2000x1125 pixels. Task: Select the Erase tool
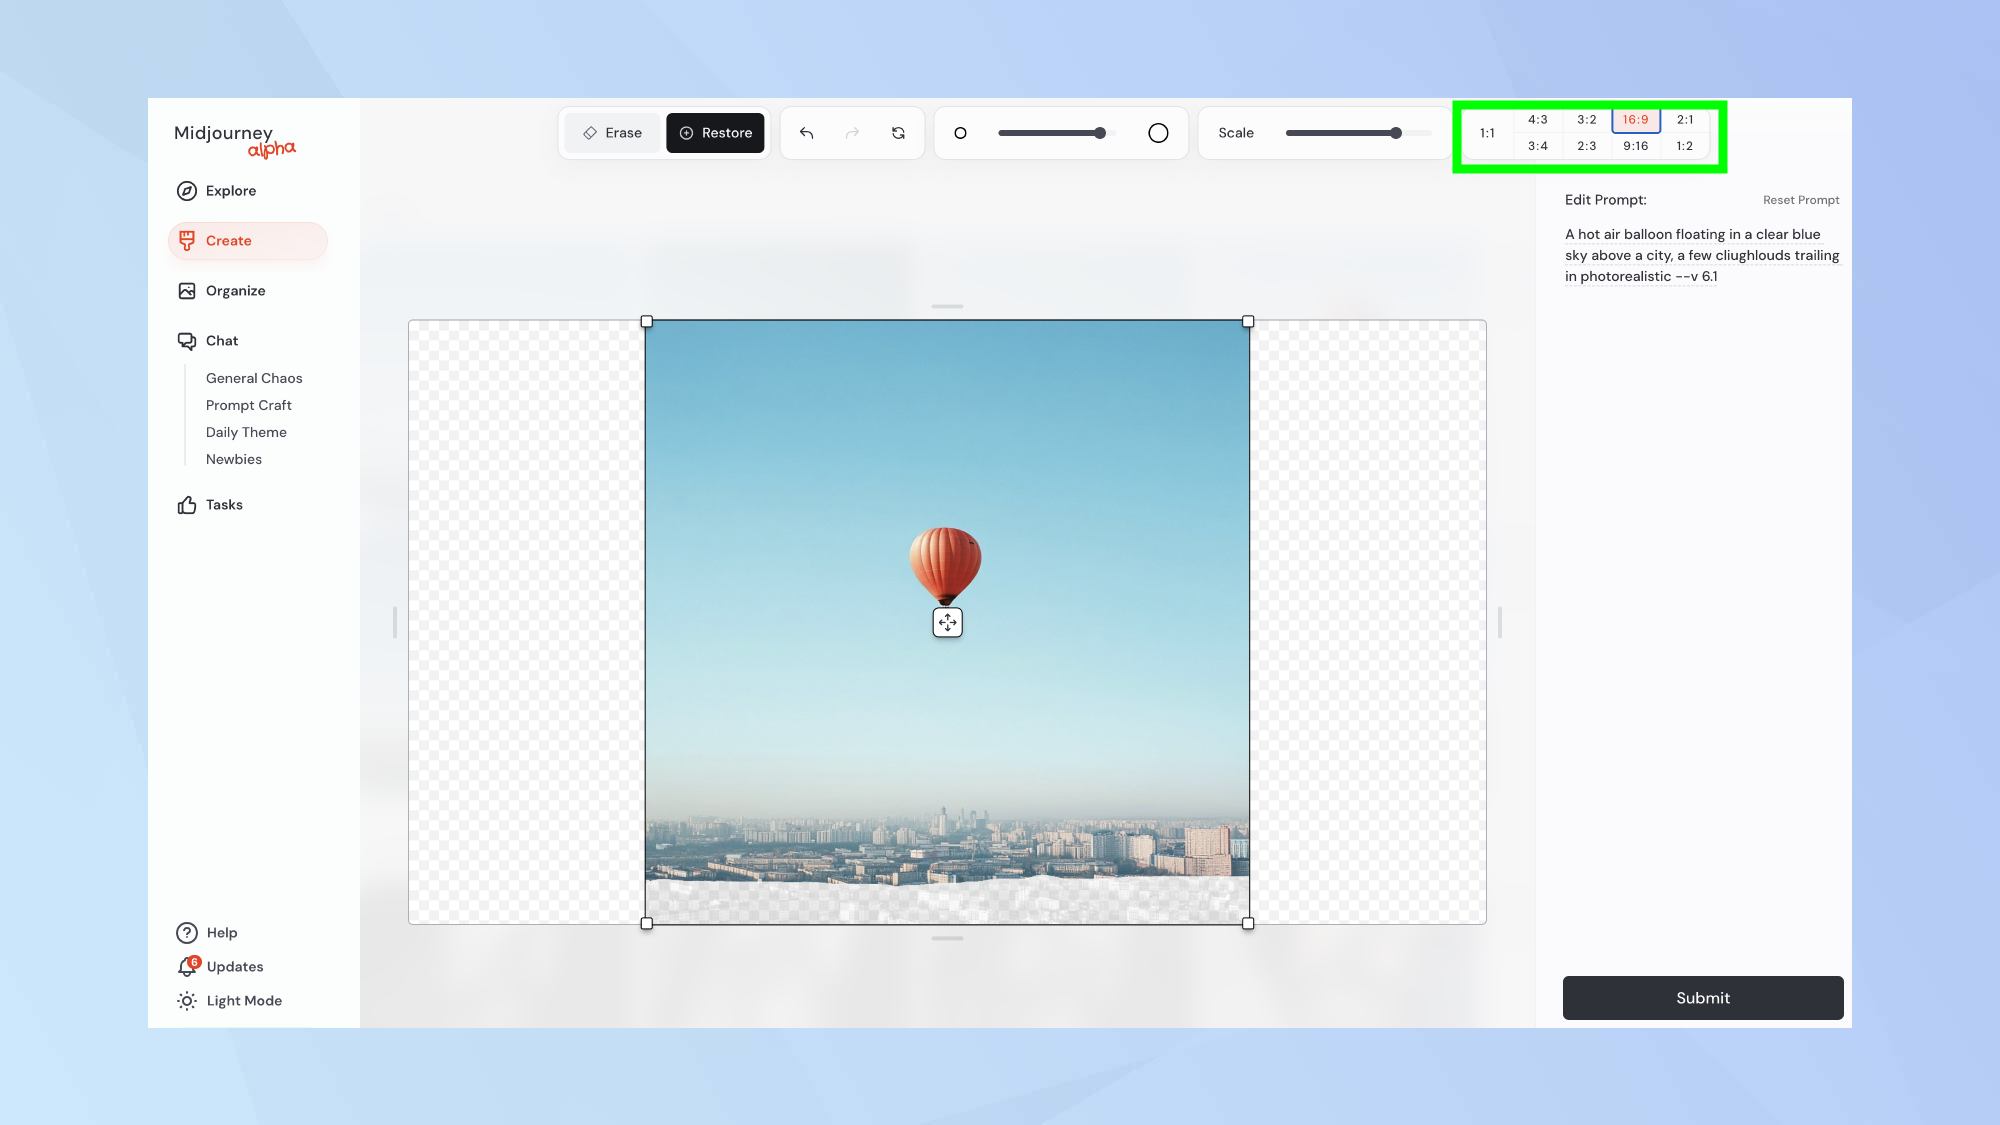tap(611, 133)
